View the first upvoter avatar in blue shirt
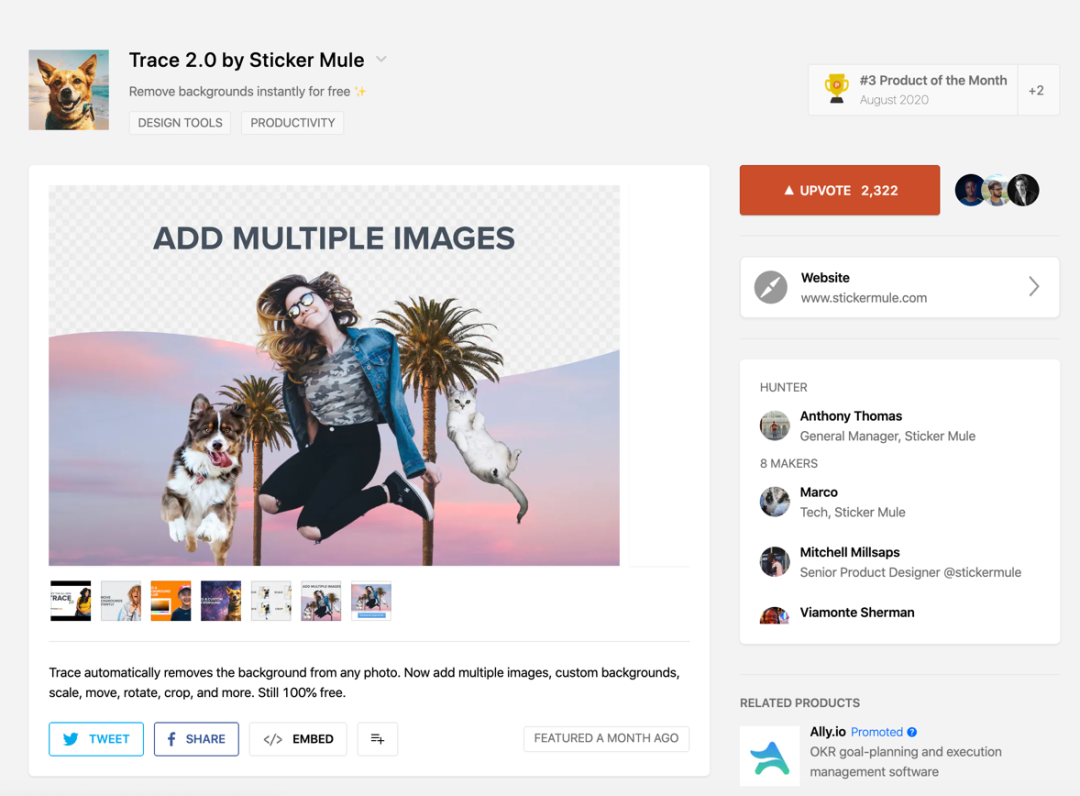Viewport: 1080px width, 796px height. tap(970, 190)
